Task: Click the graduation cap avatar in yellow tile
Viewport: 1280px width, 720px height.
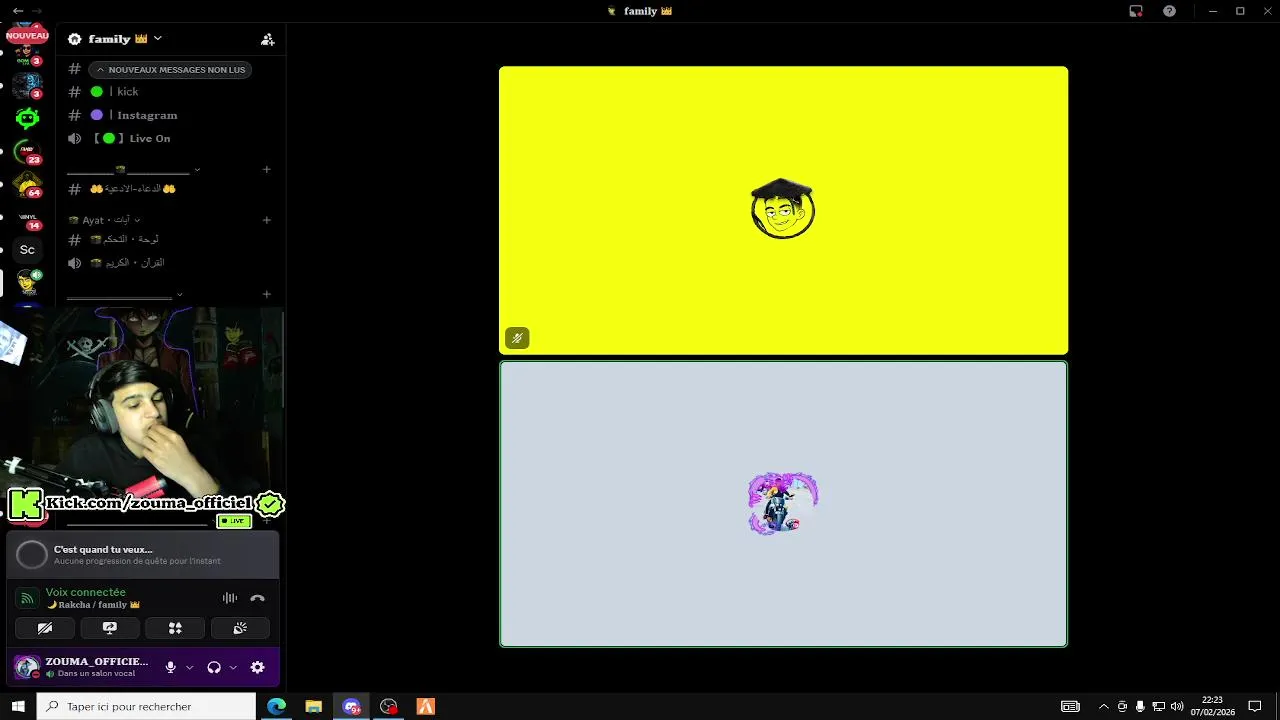Action: tap(783, 208)
